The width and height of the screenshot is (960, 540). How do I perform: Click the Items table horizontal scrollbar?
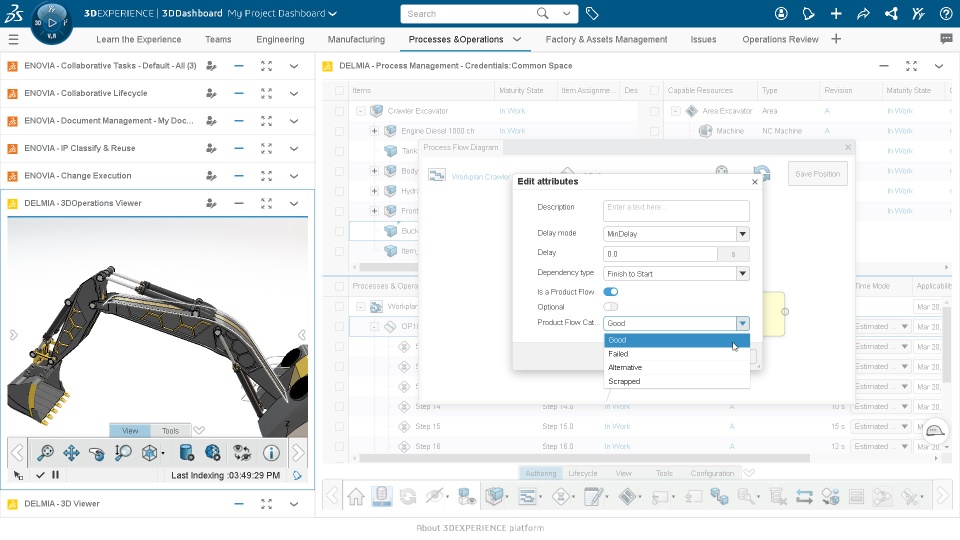click(x=389, y=267)
